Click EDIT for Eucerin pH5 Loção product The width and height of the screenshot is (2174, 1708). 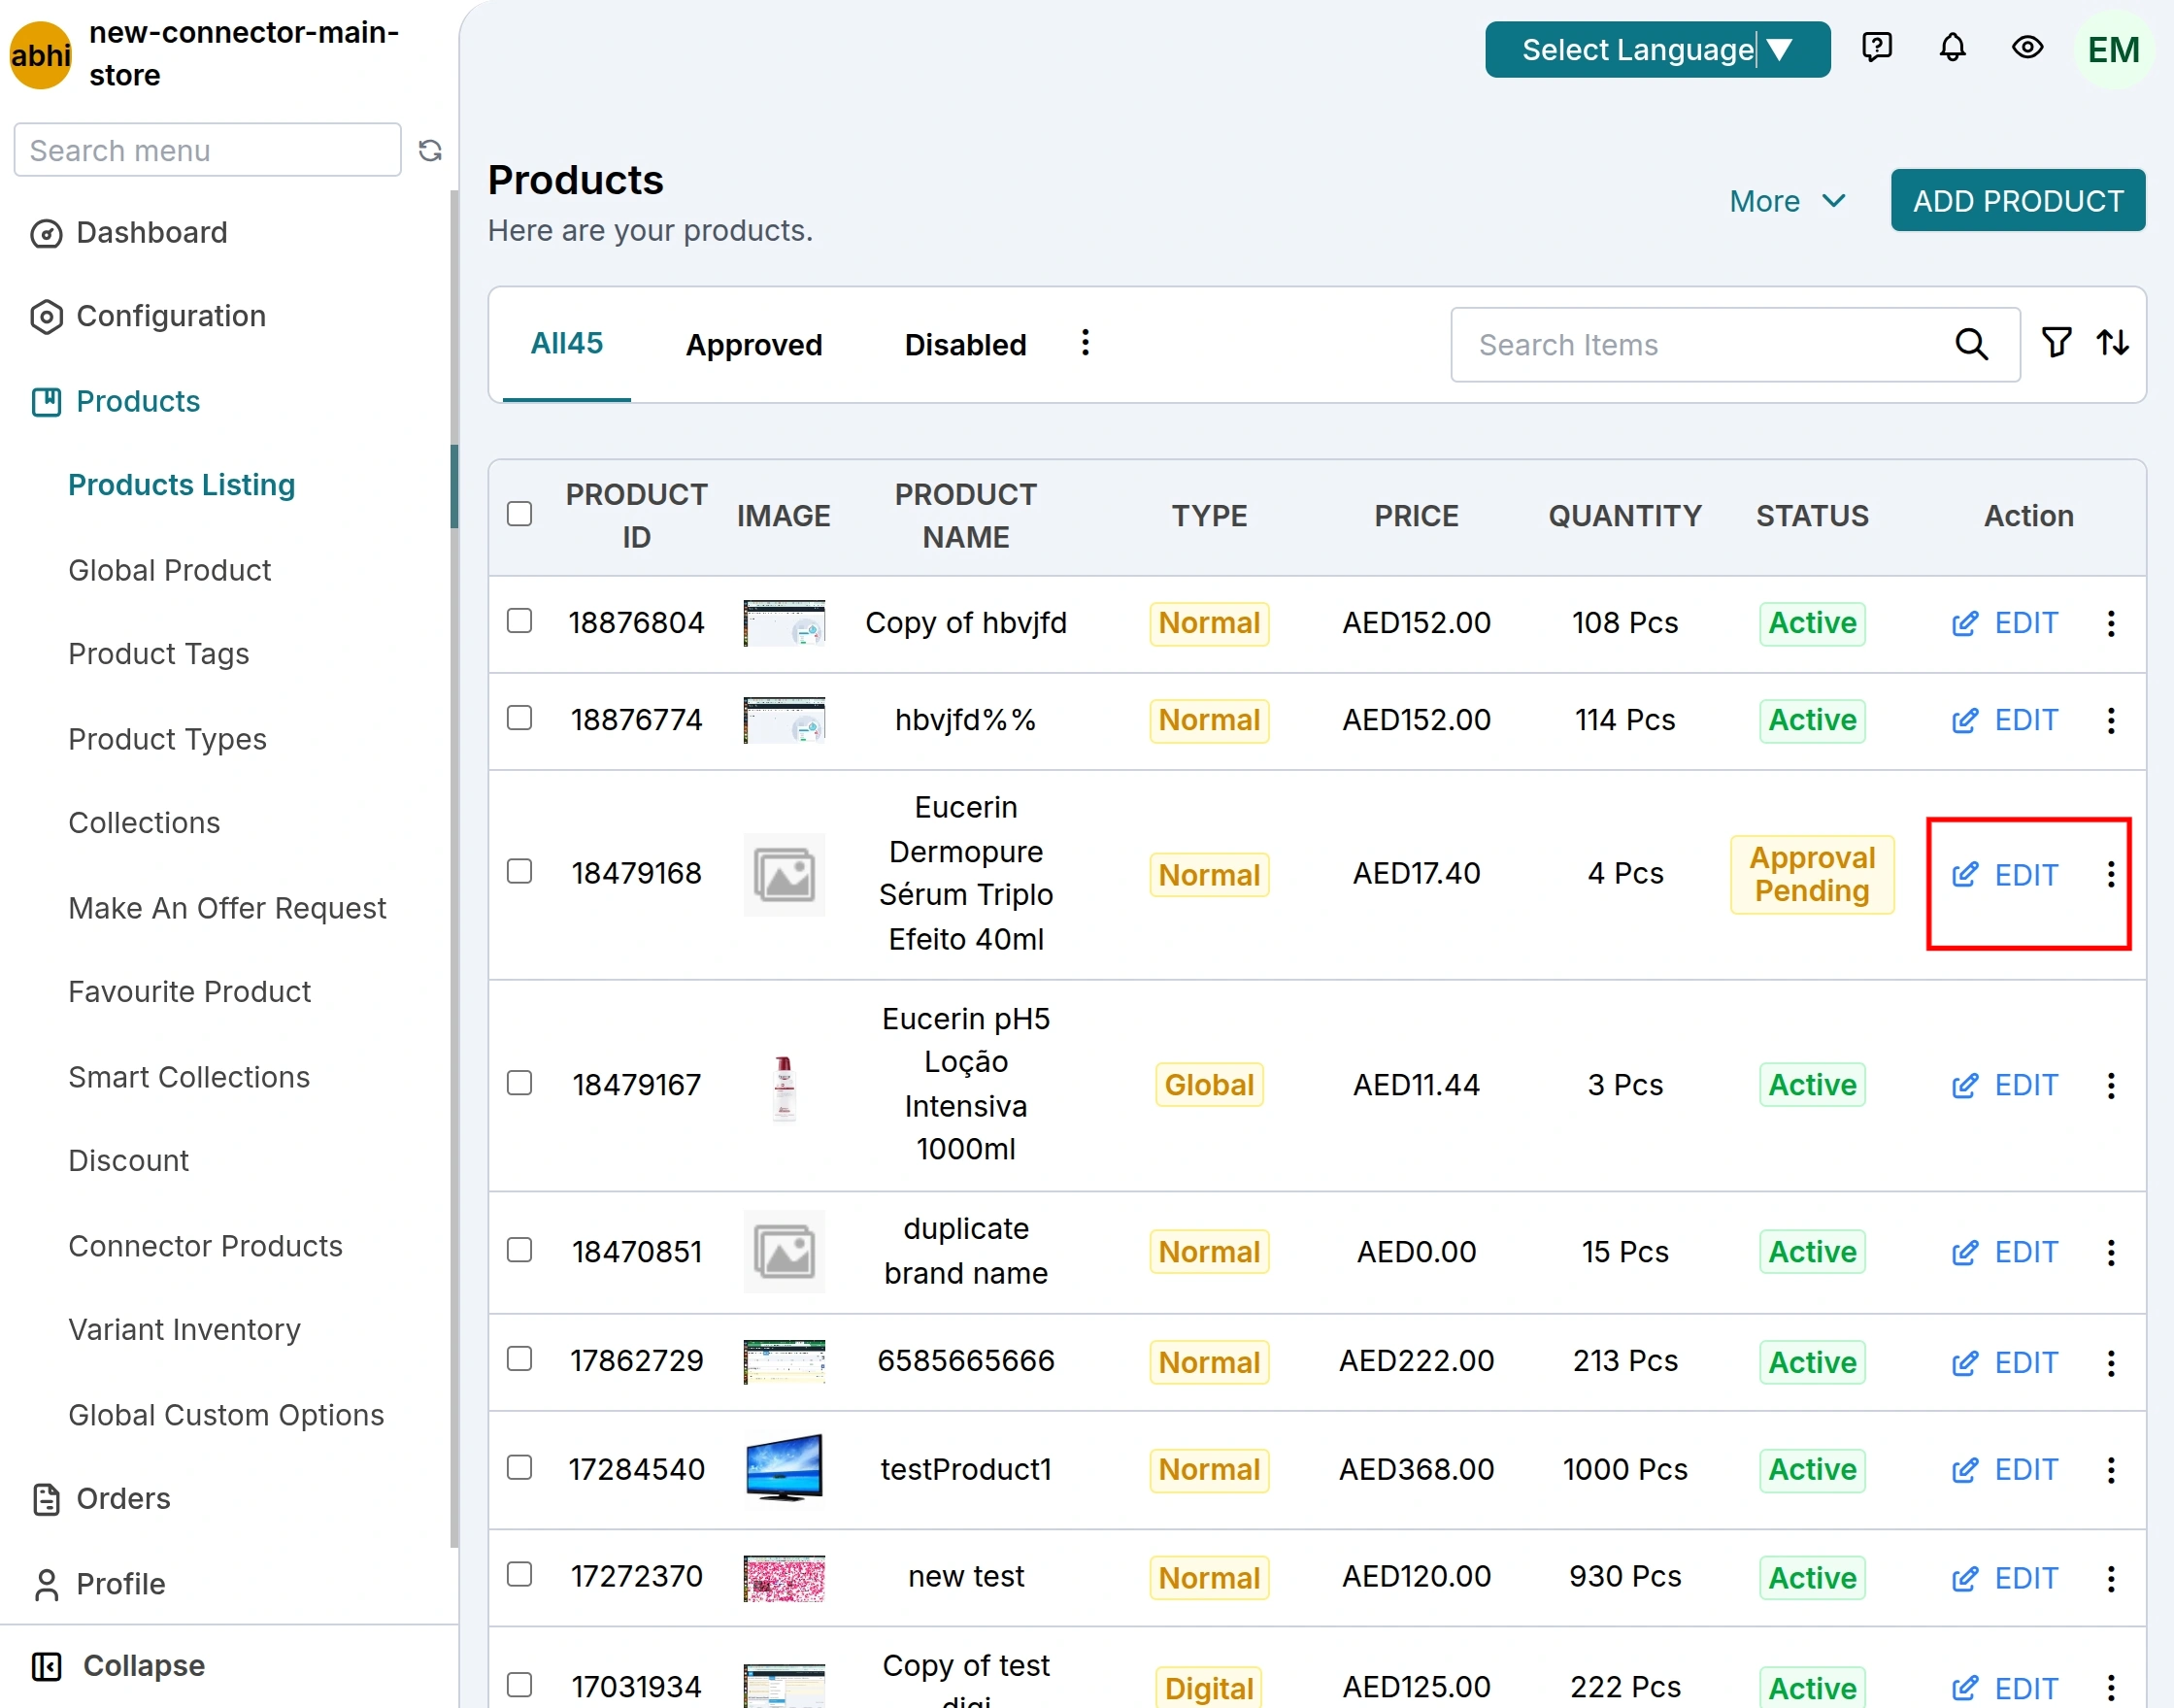coord(2004,1085)
